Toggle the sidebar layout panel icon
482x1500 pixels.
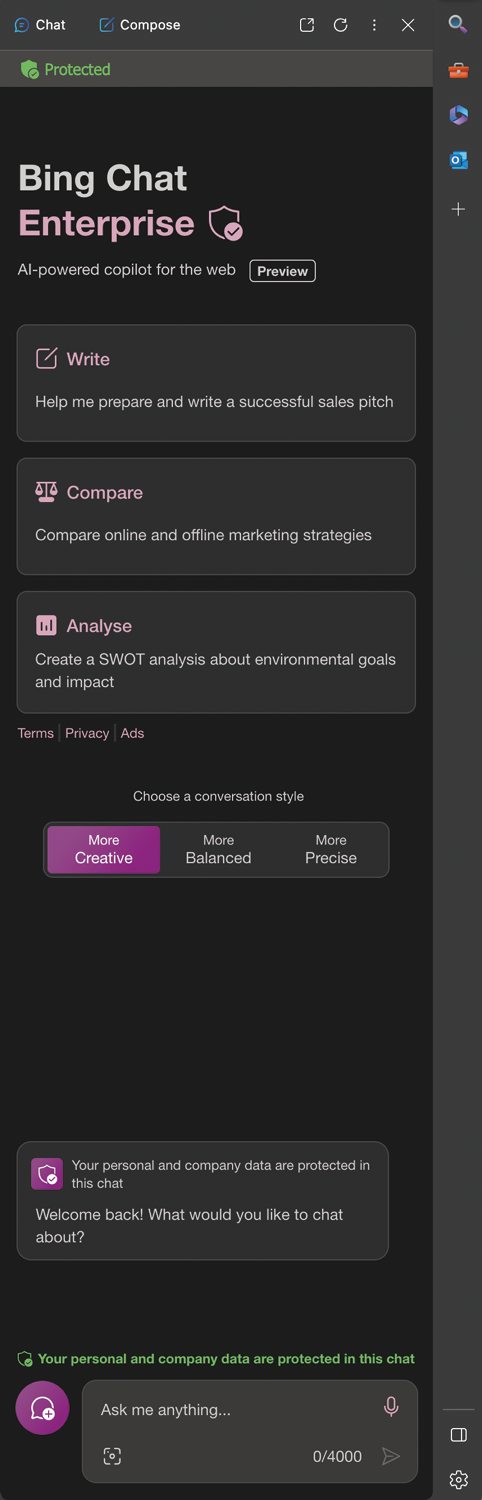coord(459,1435)
